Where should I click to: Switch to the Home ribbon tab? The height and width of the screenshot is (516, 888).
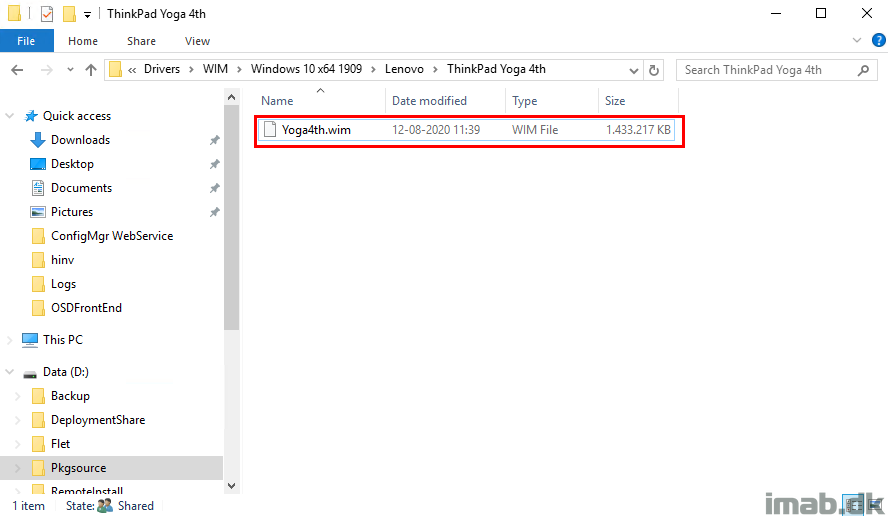point(83,41)
